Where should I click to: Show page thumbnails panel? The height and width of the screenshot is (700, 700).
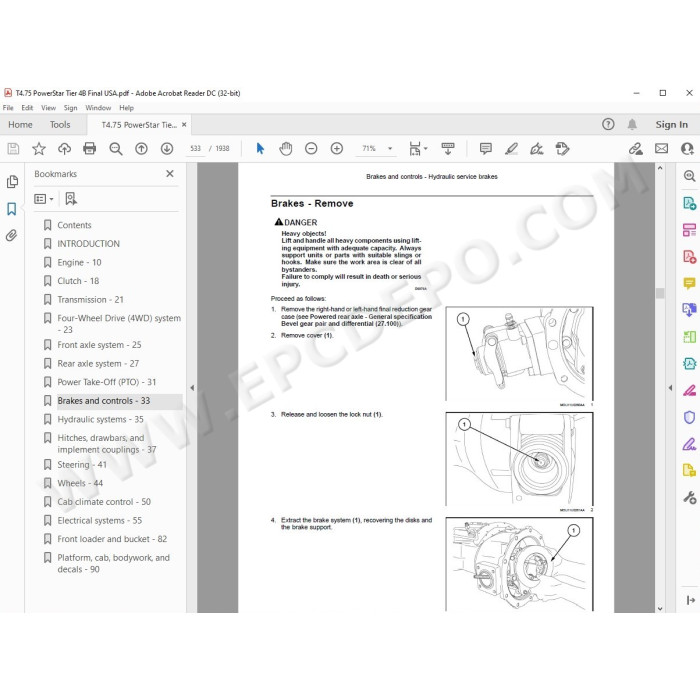(x=12, y=181)
